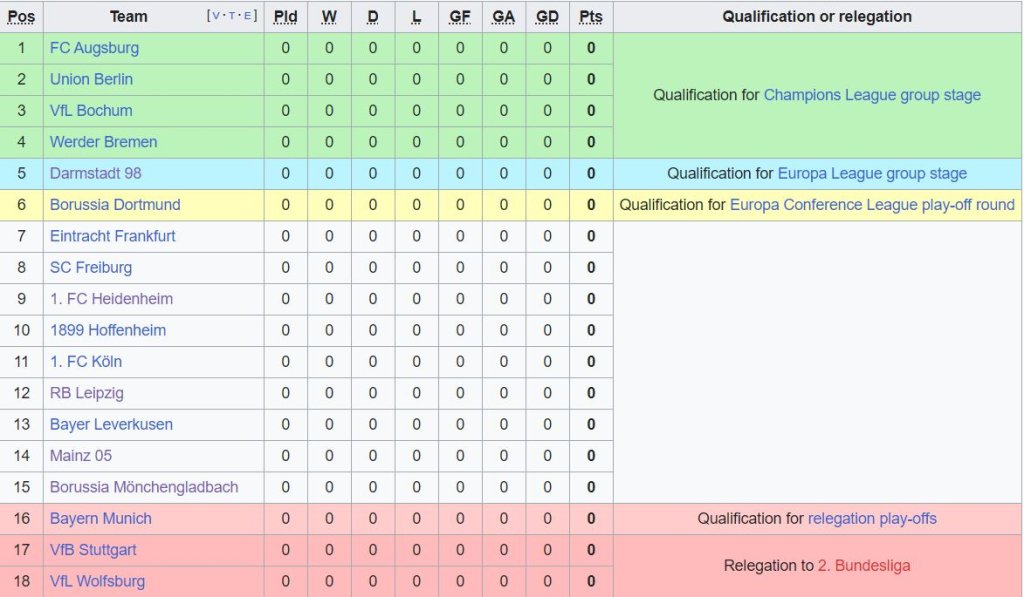The image size is (1024, 597).
Task: Open VfL Bochum team page
Action: pyautogui.click(x=91, y=110)
